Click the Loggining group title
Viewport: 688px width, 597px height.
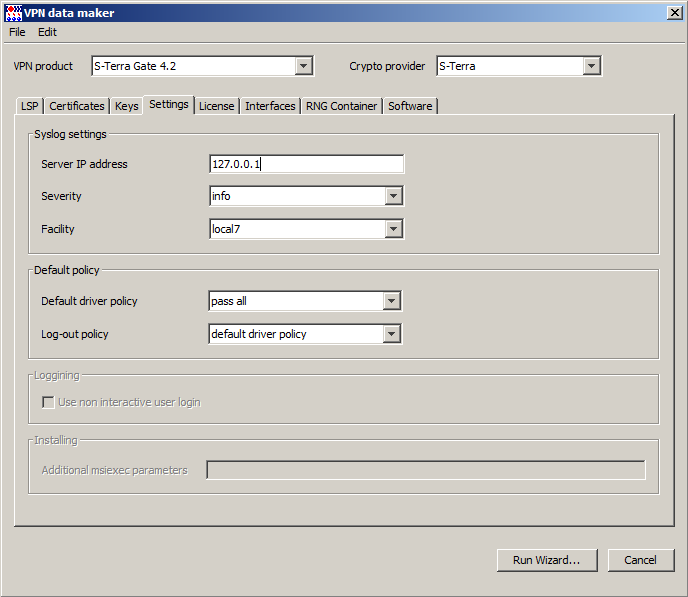[57, 375]
